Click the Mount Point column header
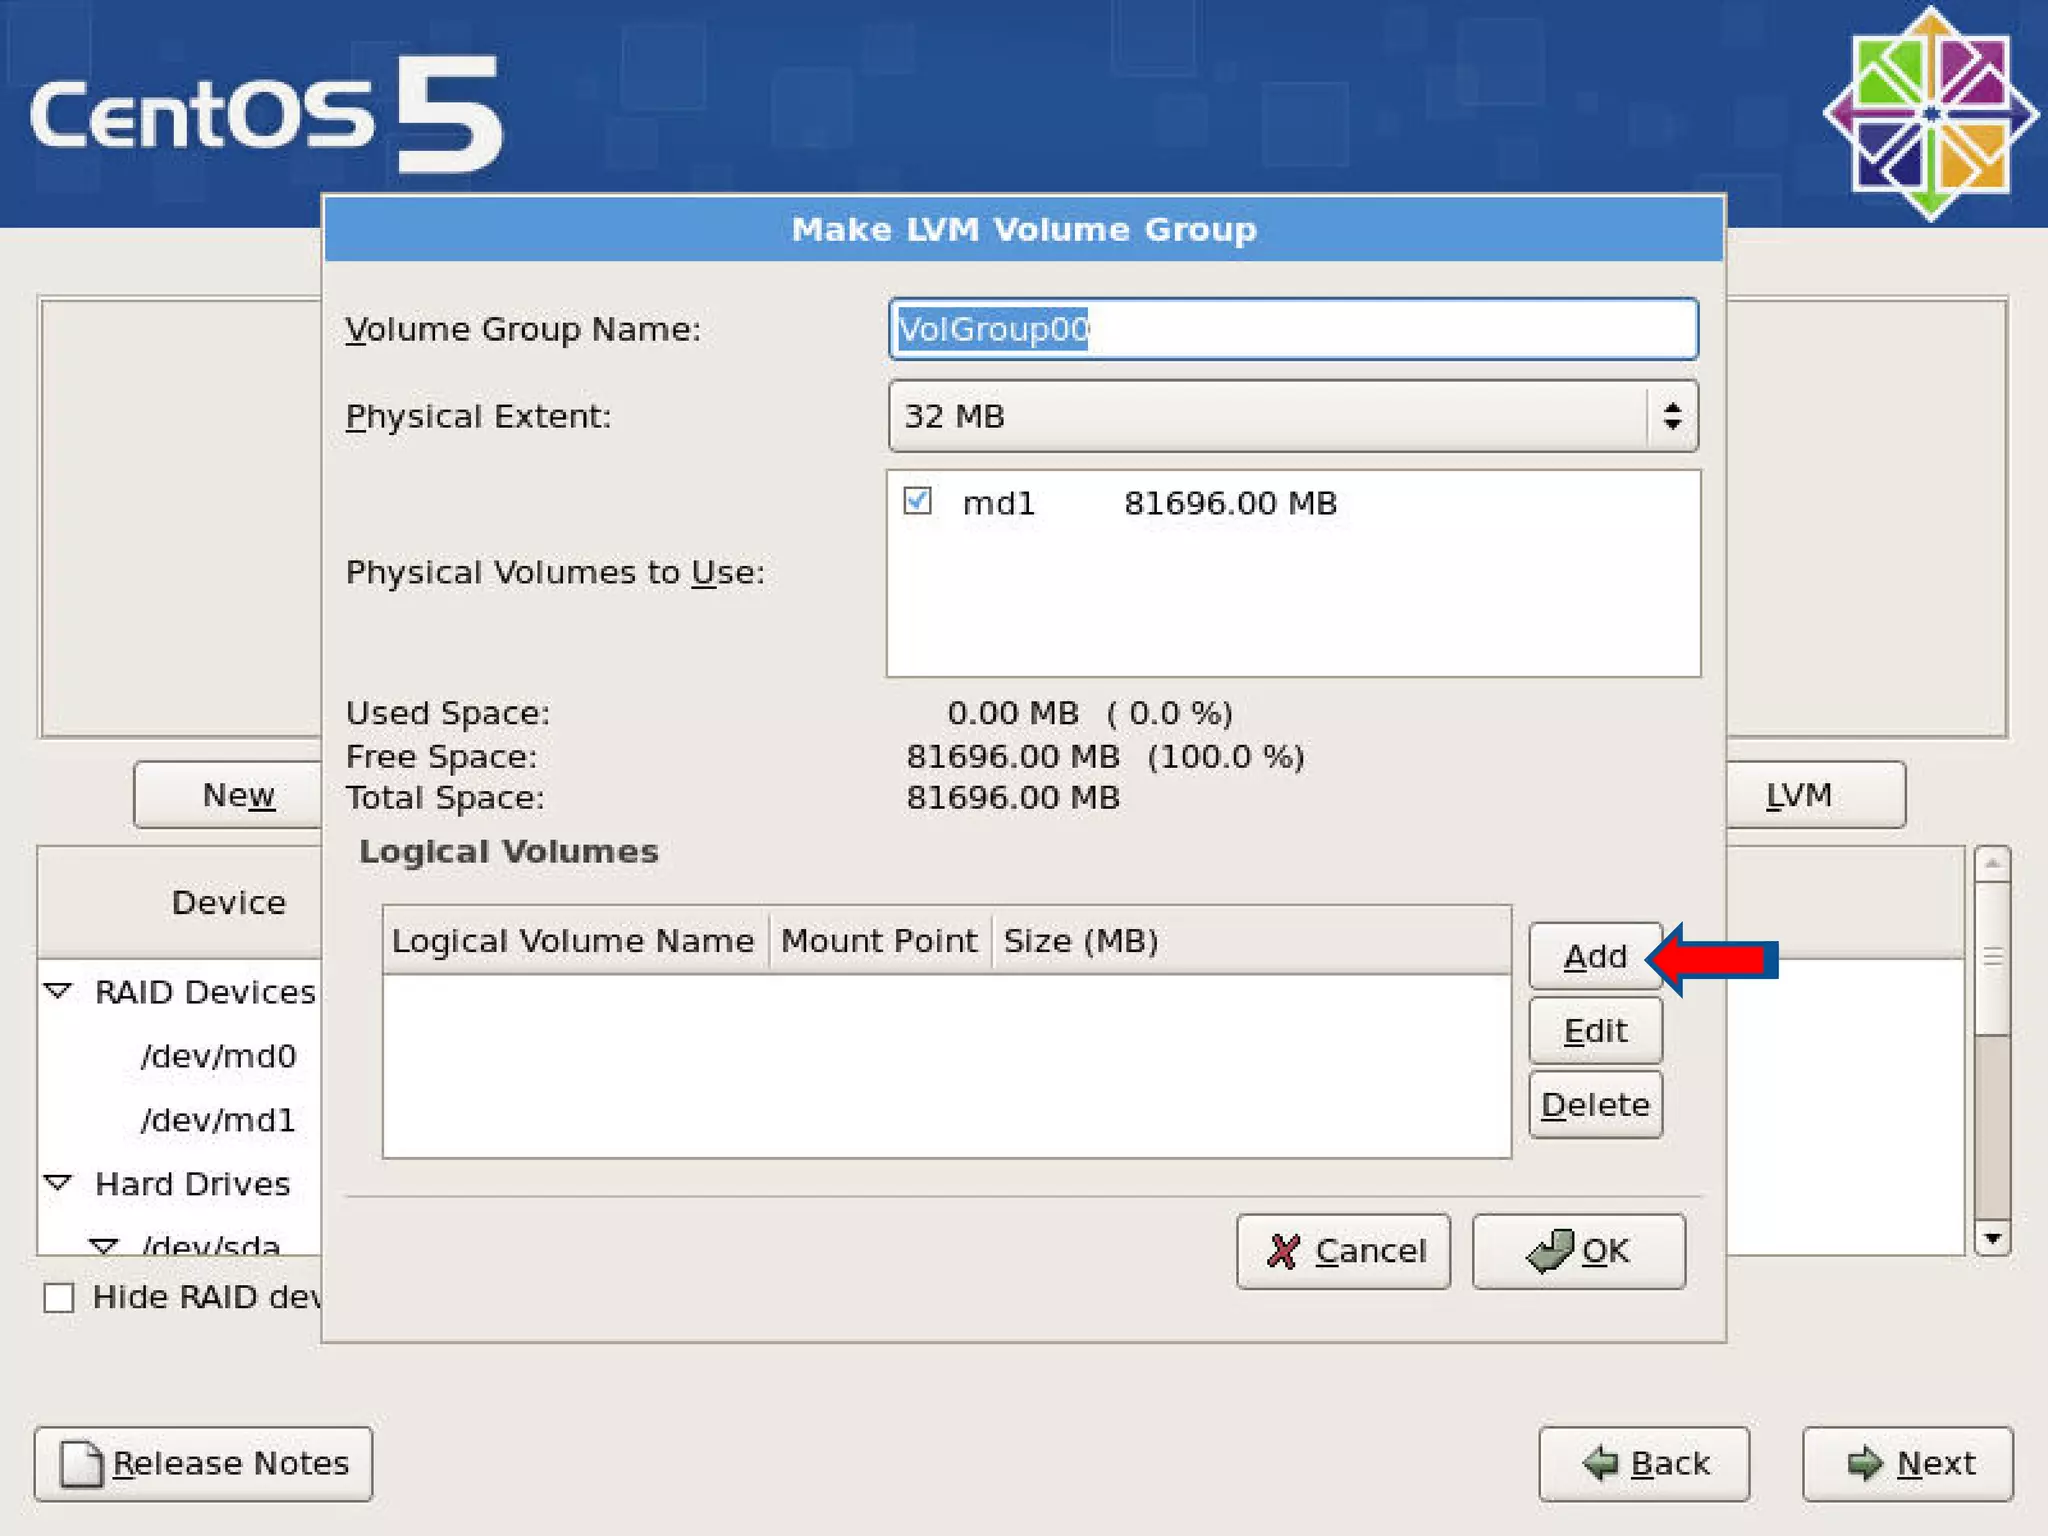 click(x=879, y=941)
